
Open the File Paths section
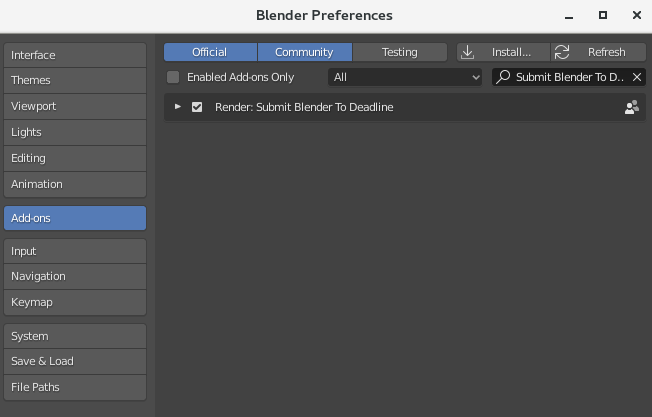pyautogui.click(x=75, y=387)
